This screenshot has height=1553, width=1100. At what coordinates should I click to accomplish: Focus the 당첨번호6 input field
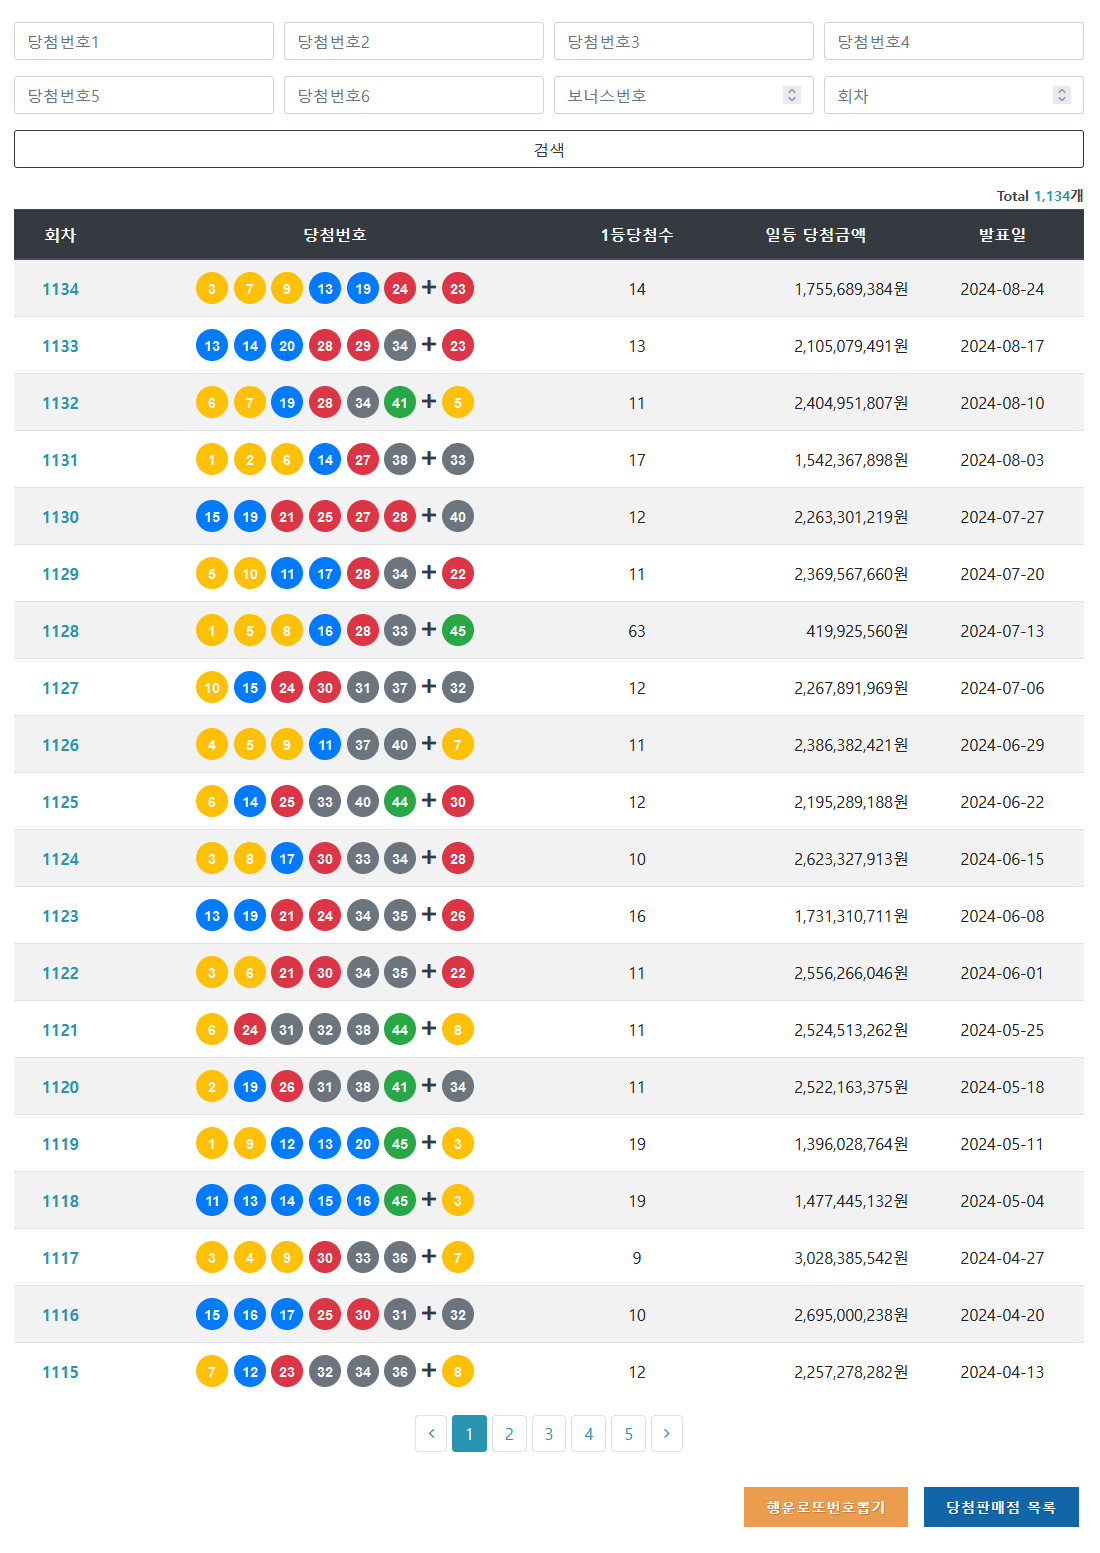[x=414, y=96]
